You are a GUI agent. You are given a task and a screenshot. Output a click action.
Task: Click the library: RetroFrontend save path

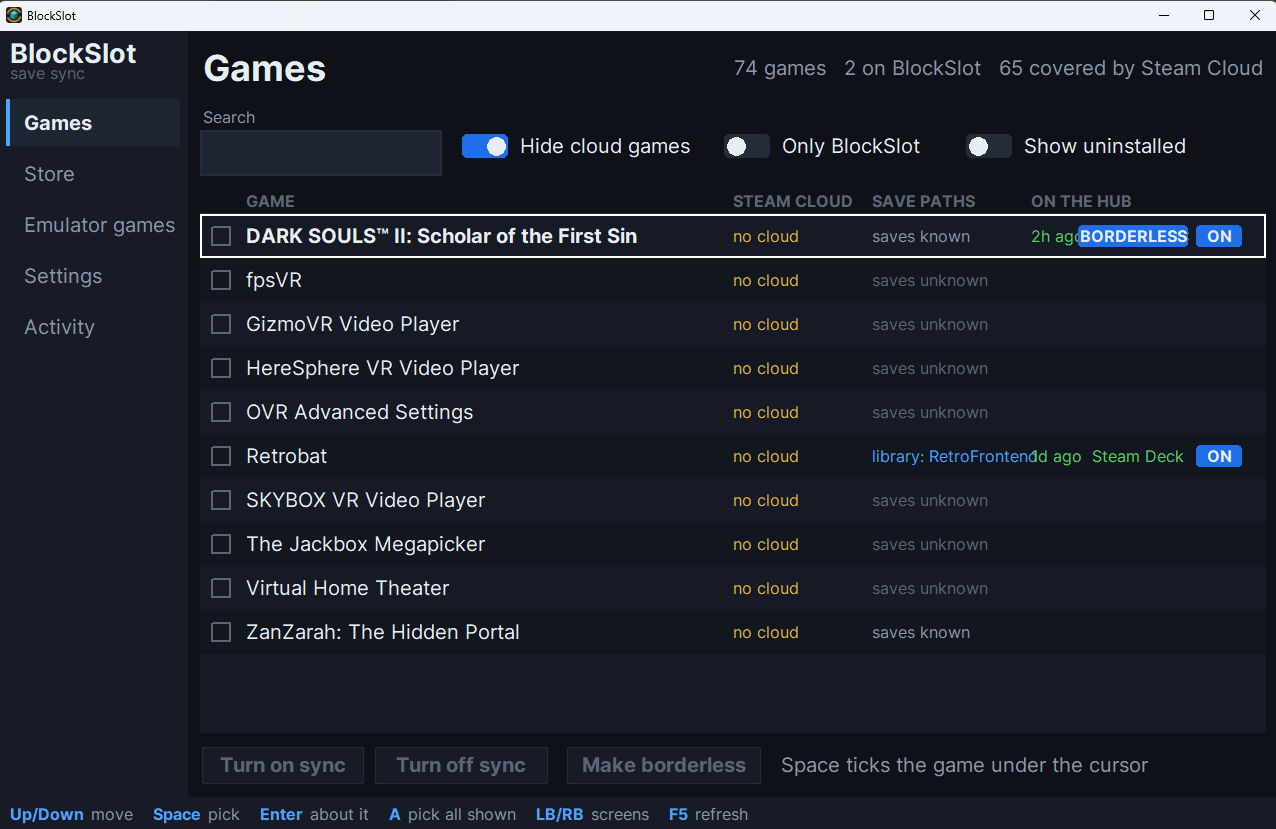point(953,456)
